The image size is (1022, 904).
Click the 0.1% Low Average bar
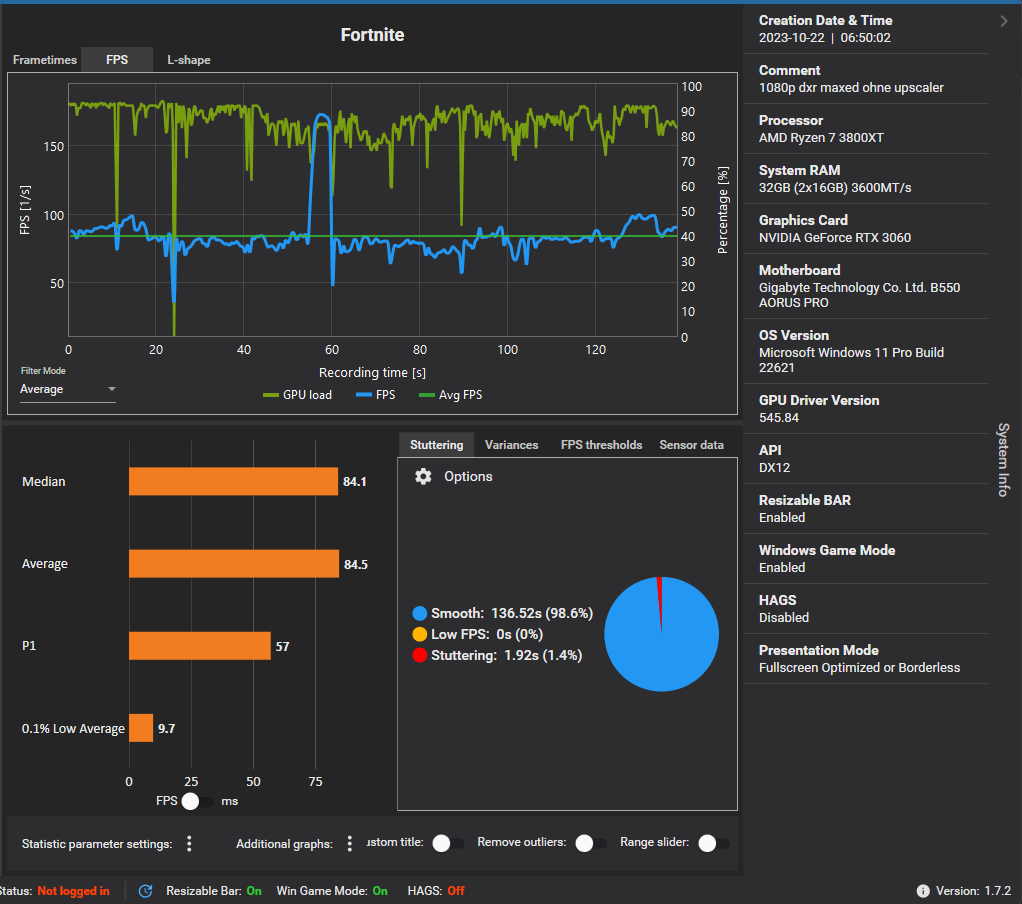(141, 728)
